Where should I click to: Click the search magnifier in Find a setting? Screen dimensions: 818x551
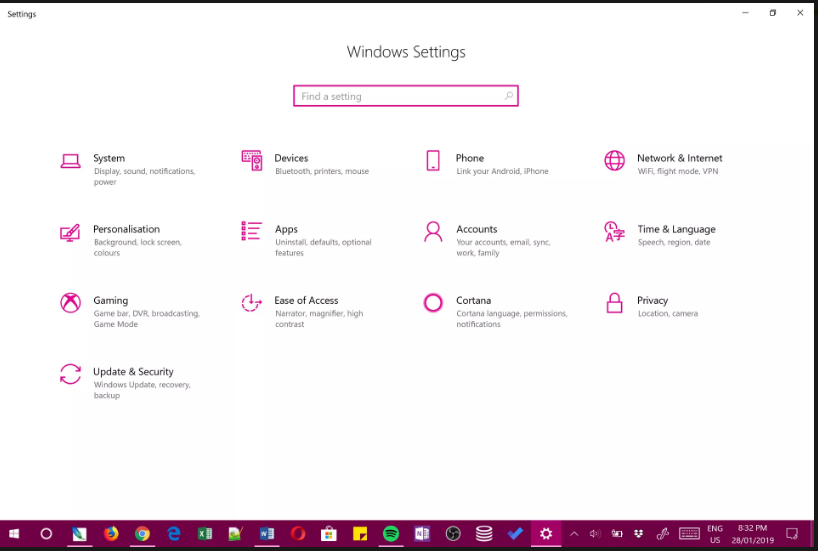pyautogui.click(x=509, y=96)
